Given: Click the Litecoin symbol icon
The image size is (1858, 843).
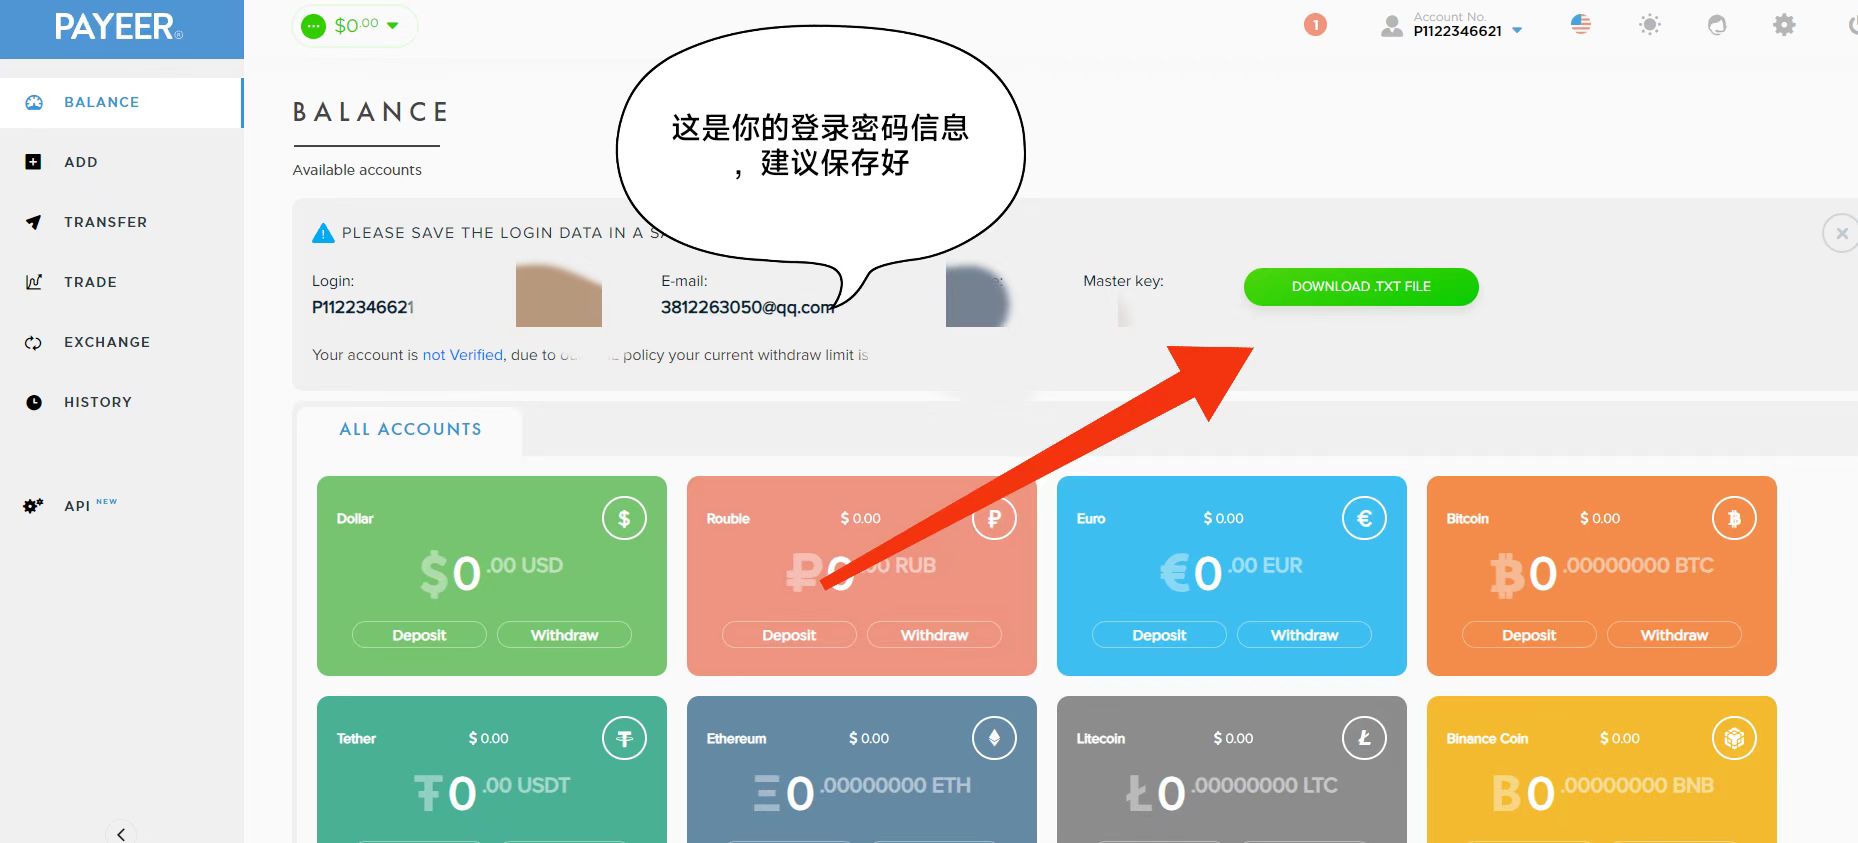Looking at the screenshot, I should pyautogui.click(x=1363, y=738).
